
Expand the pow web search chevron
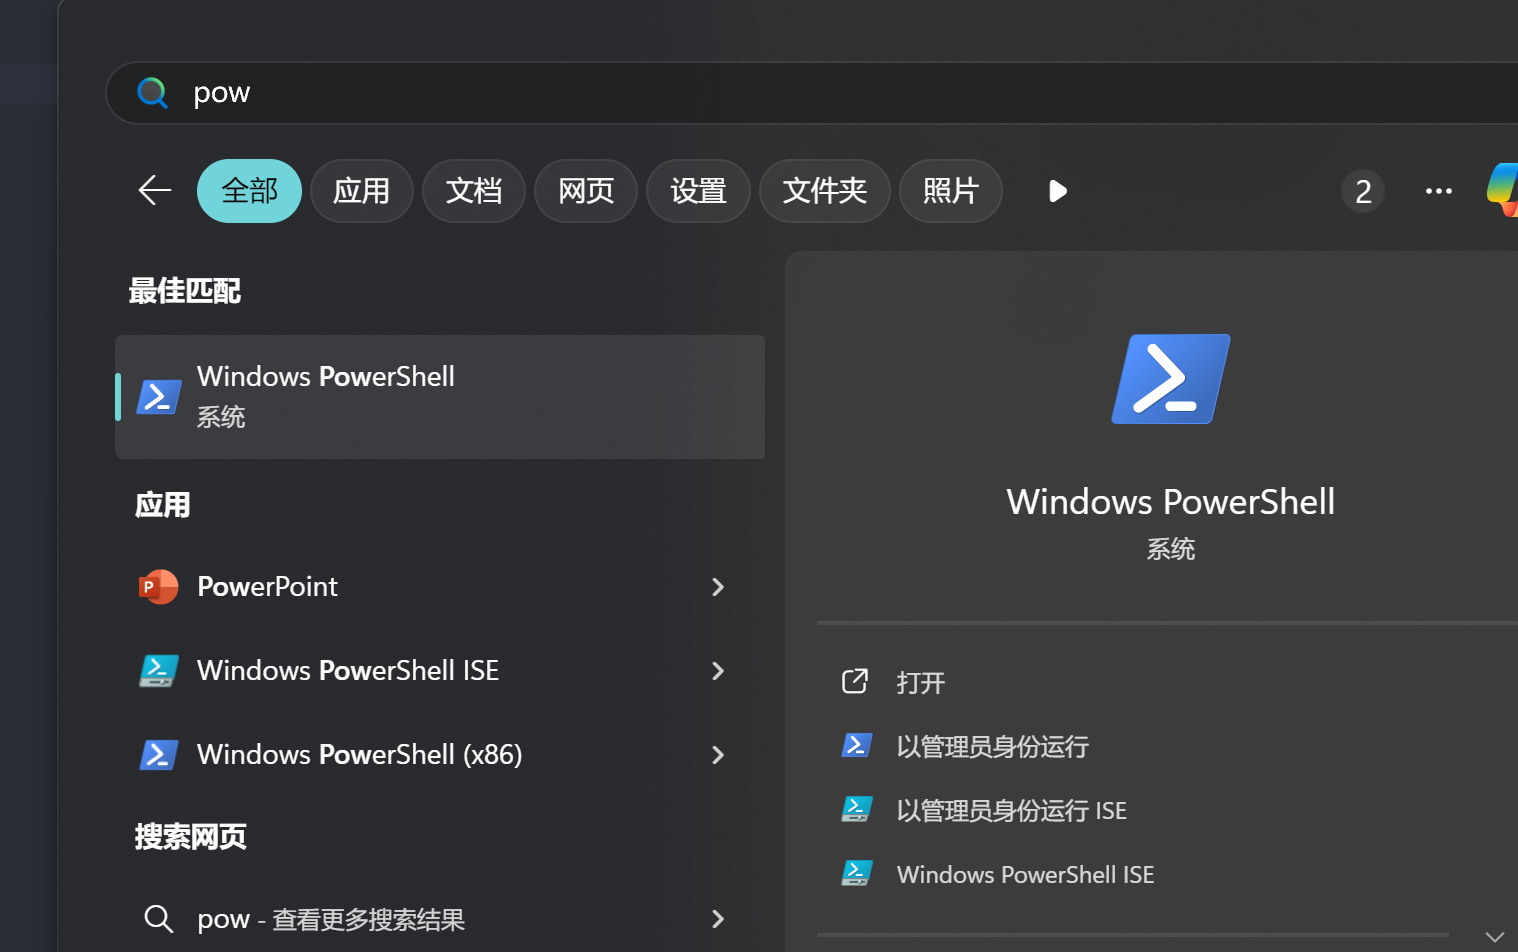(717, 919)
